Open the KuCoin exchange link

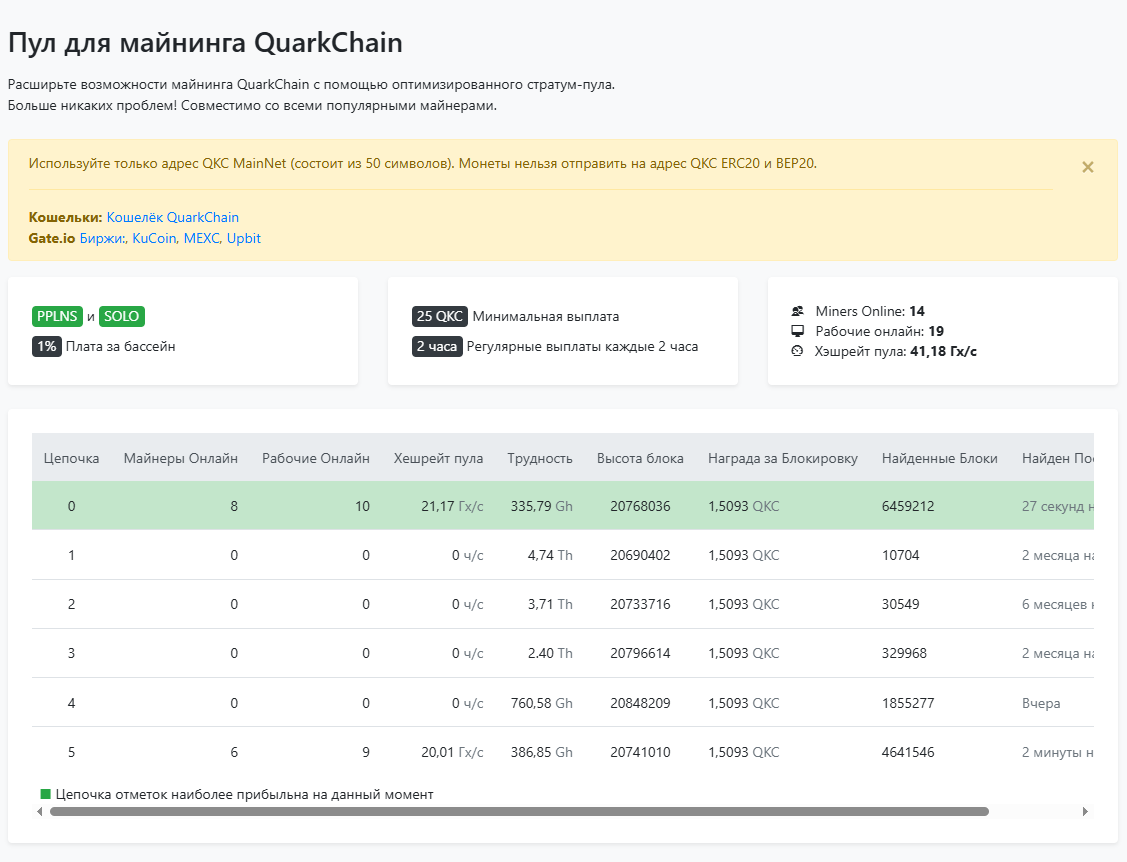pos(154,238)
